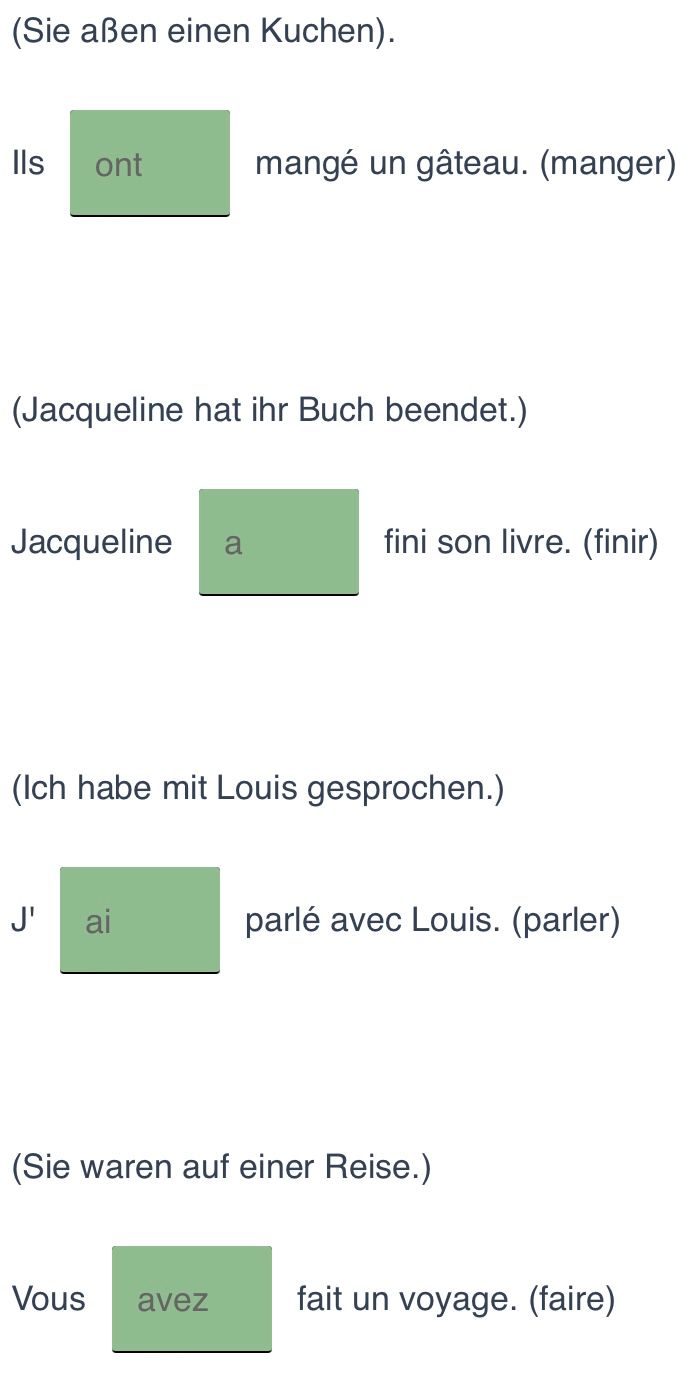
Task: Click the name "Jacqueline" before the input box
Action: pyautogui.click(x=92, y=543)
